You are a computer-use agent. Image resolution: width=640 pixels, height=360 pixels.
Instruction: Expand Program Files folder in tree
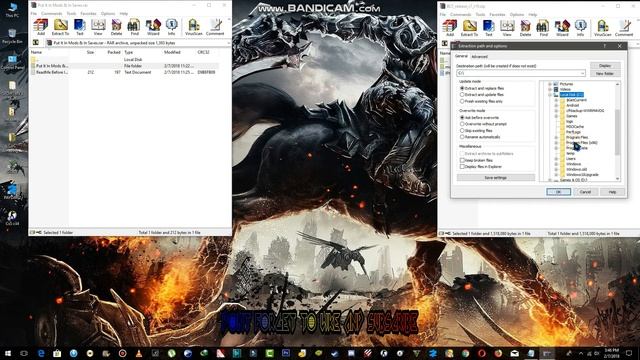(x=556, y=138)
